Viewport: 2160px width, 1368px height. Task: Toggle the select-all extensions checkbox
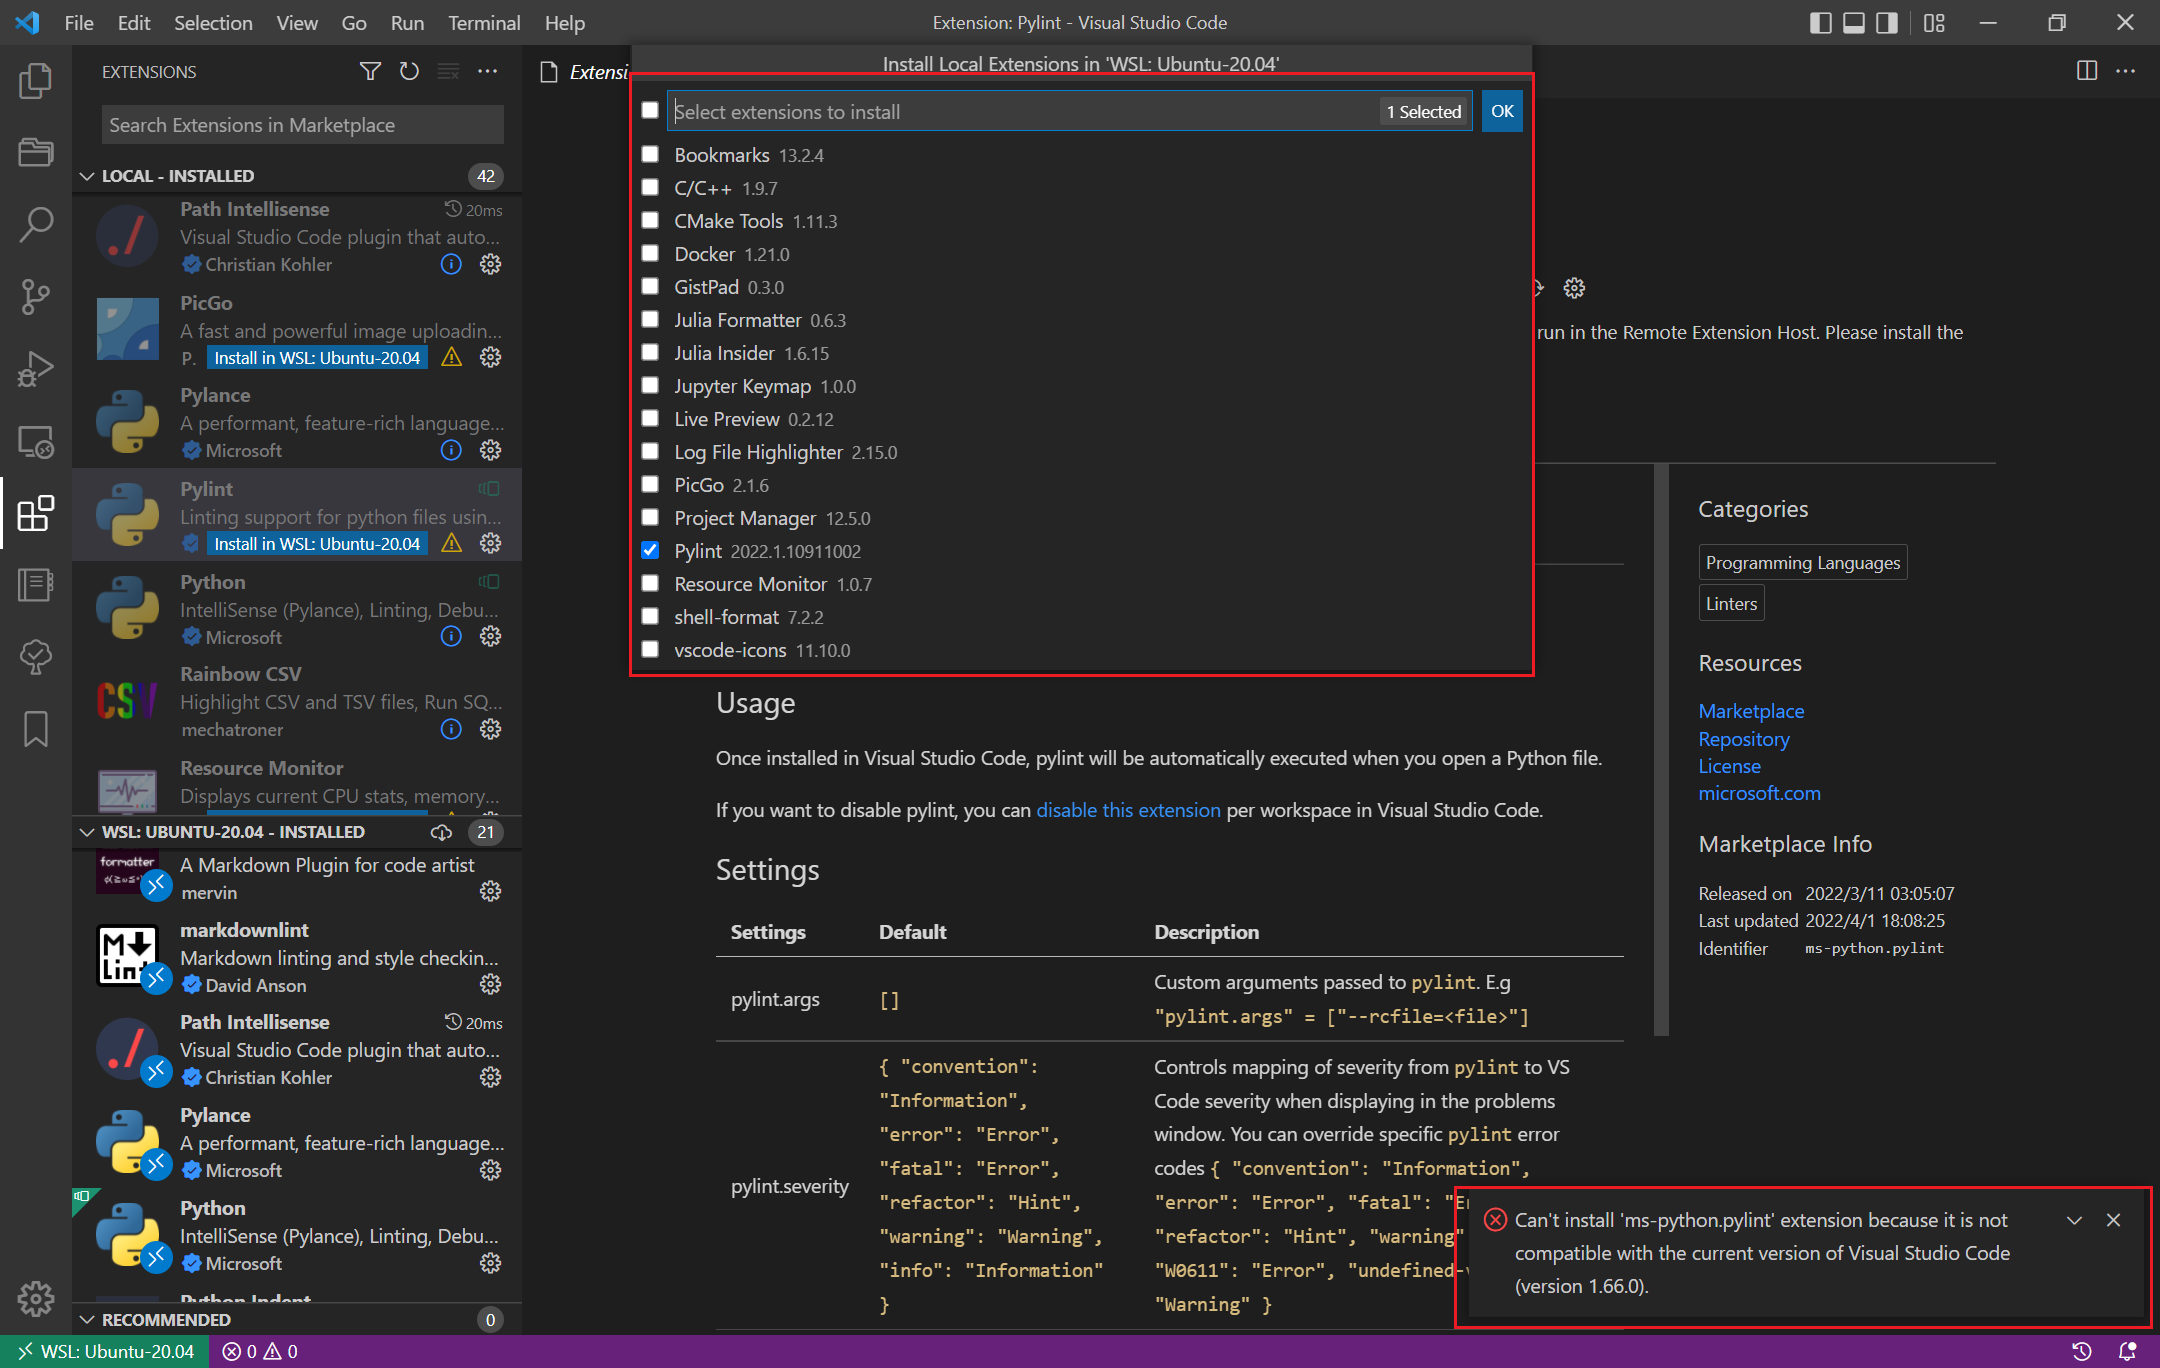tap(650, 110)
